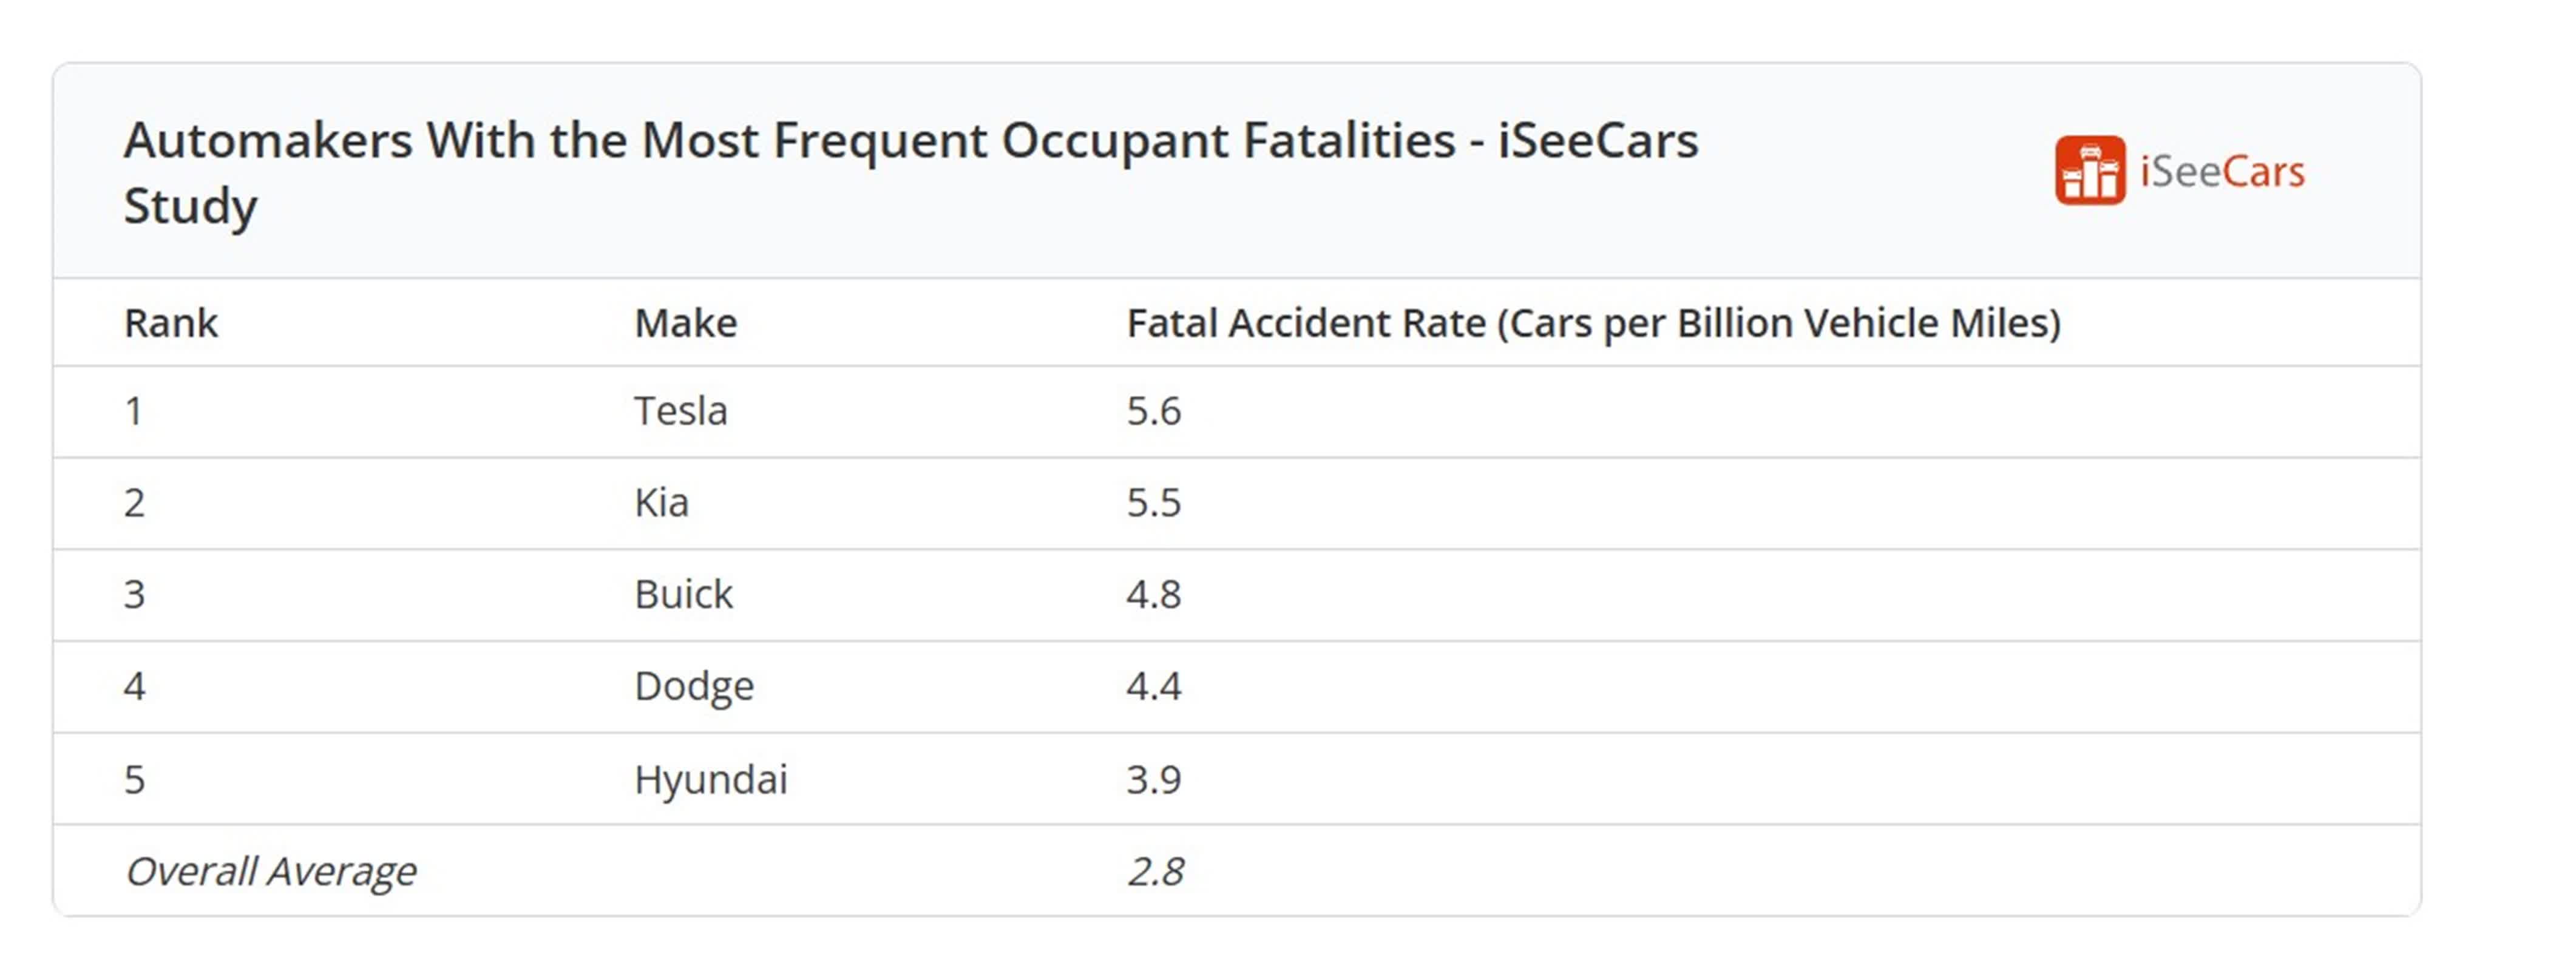Click the Kia make cell
Viewport: 2576px width, 971px height.
[661, 502]
